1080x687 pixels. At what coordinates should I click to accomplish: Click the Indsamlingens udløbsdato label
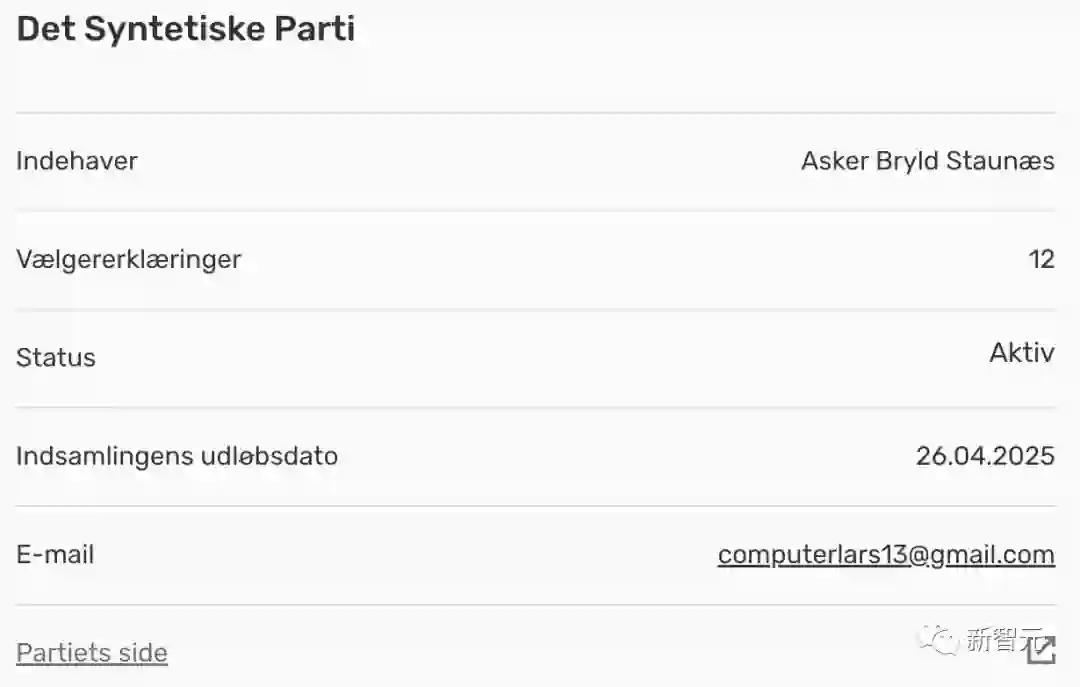pos(177,456)
